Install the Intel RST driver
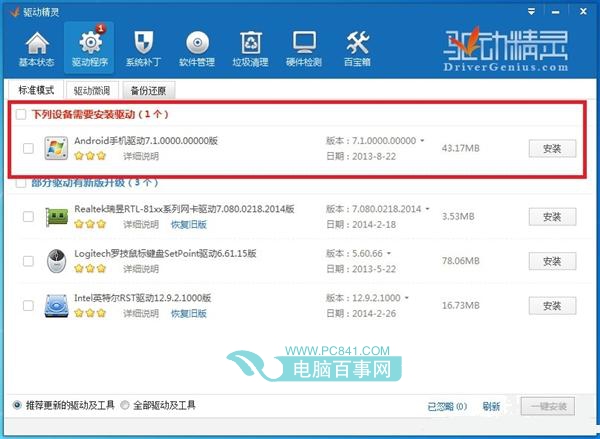 tap(552, 306)
